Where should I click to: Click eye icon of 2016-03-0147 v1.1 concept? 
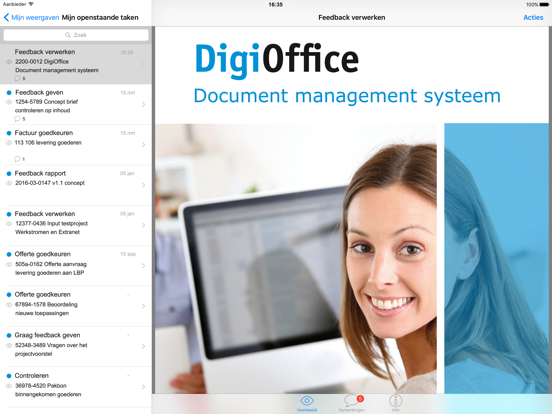9,183
